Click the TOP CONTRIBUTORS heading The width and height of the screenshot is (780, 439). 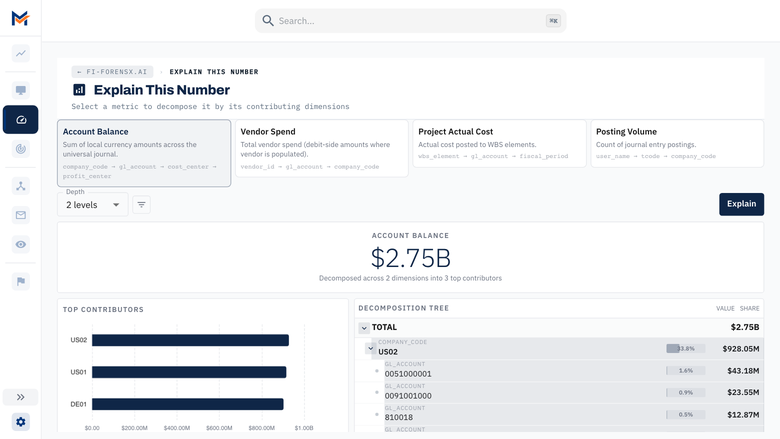[103, 309]
